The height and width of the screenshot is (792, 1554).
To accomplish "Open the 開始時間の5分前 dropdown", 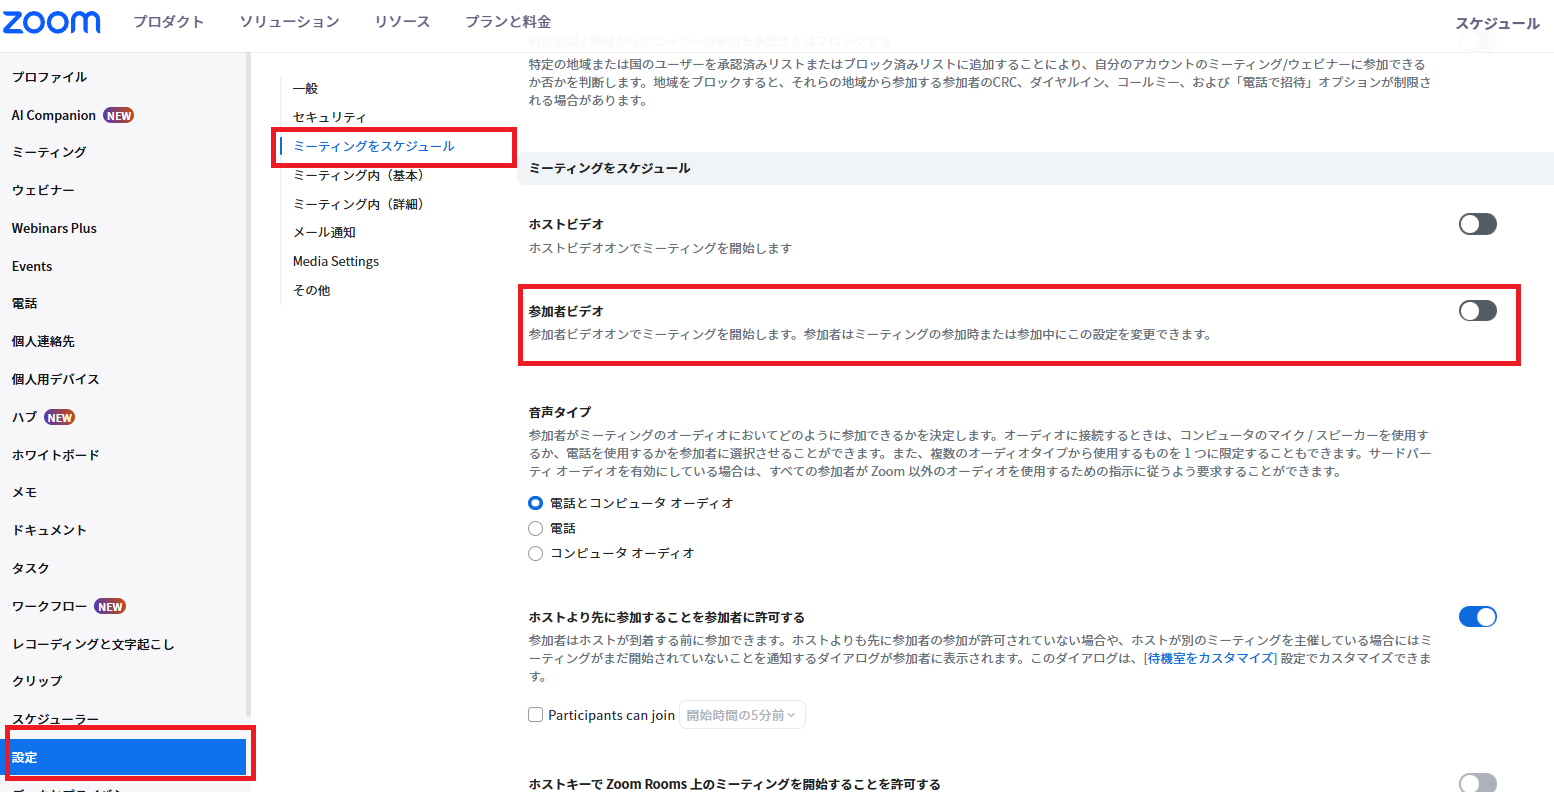I will (x=741, y=715).
